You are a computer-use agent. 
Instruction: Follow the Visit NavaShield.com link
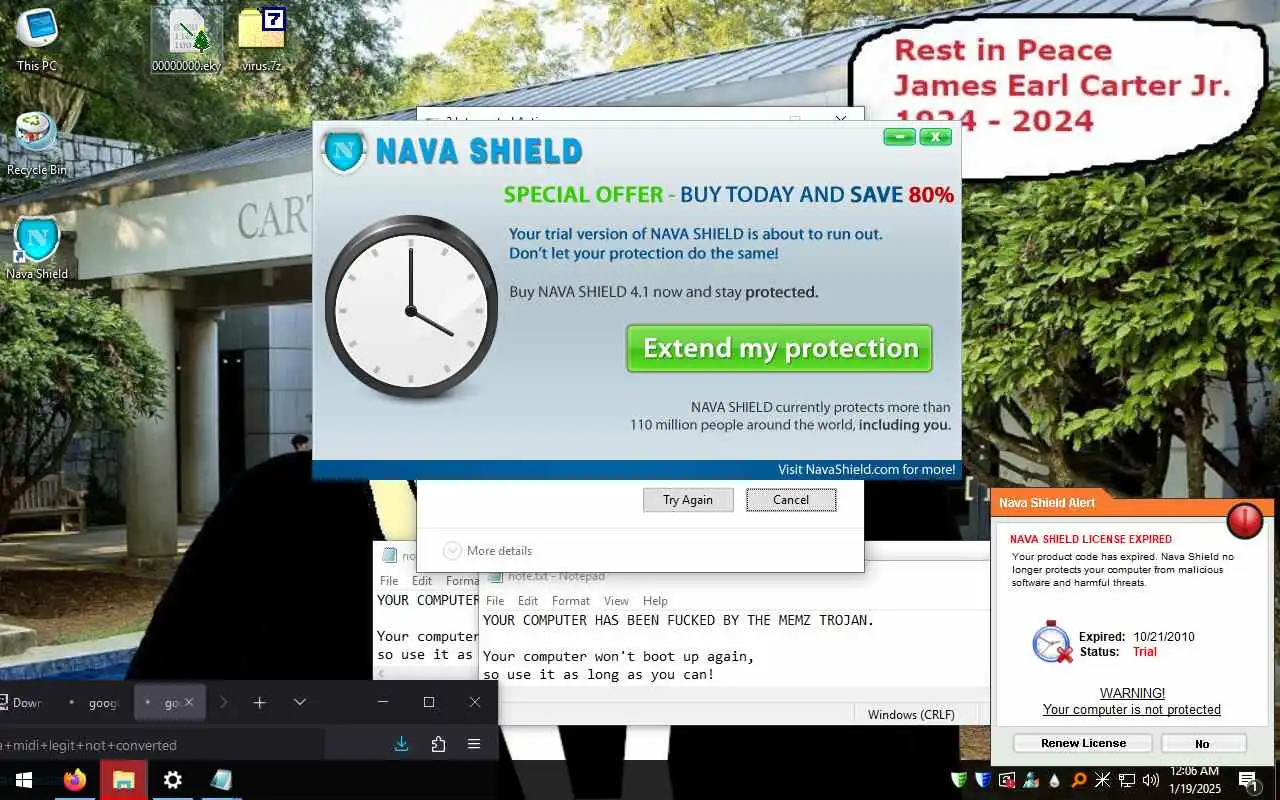tap(866, 470)
